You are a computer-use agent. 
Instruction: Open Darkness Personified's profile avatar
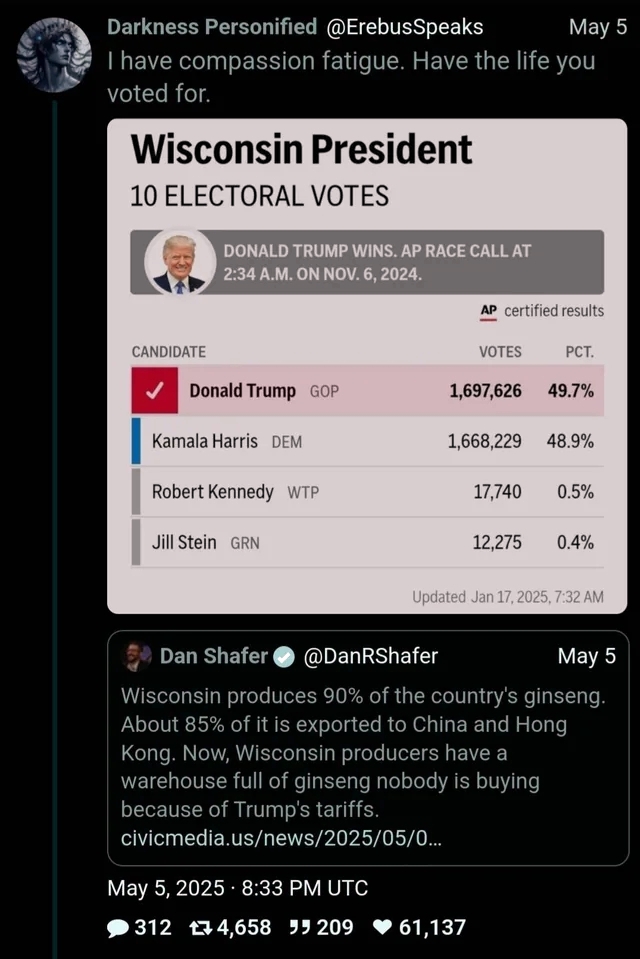(x=54, y=55)
